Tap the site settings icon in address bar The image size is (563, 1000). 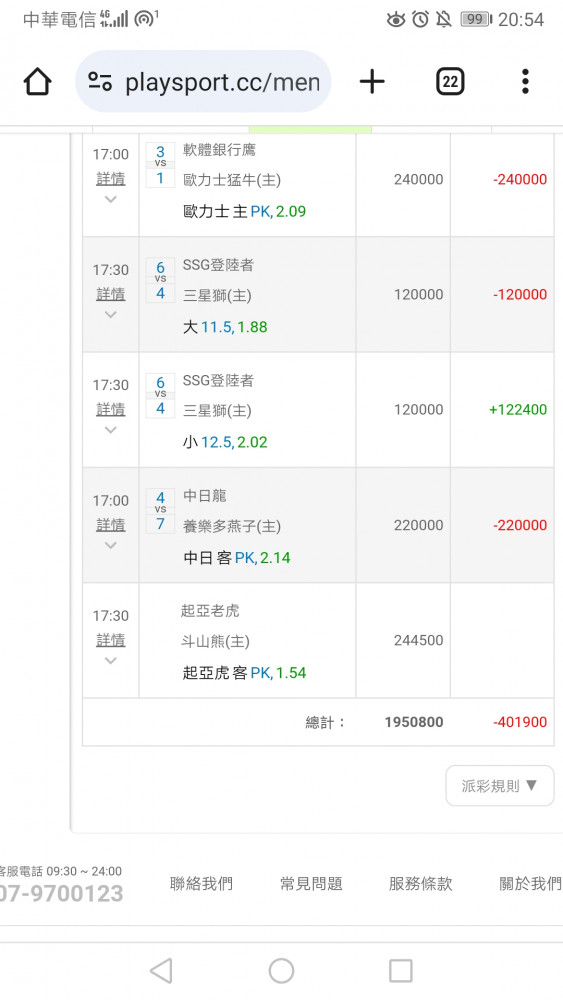100,82
